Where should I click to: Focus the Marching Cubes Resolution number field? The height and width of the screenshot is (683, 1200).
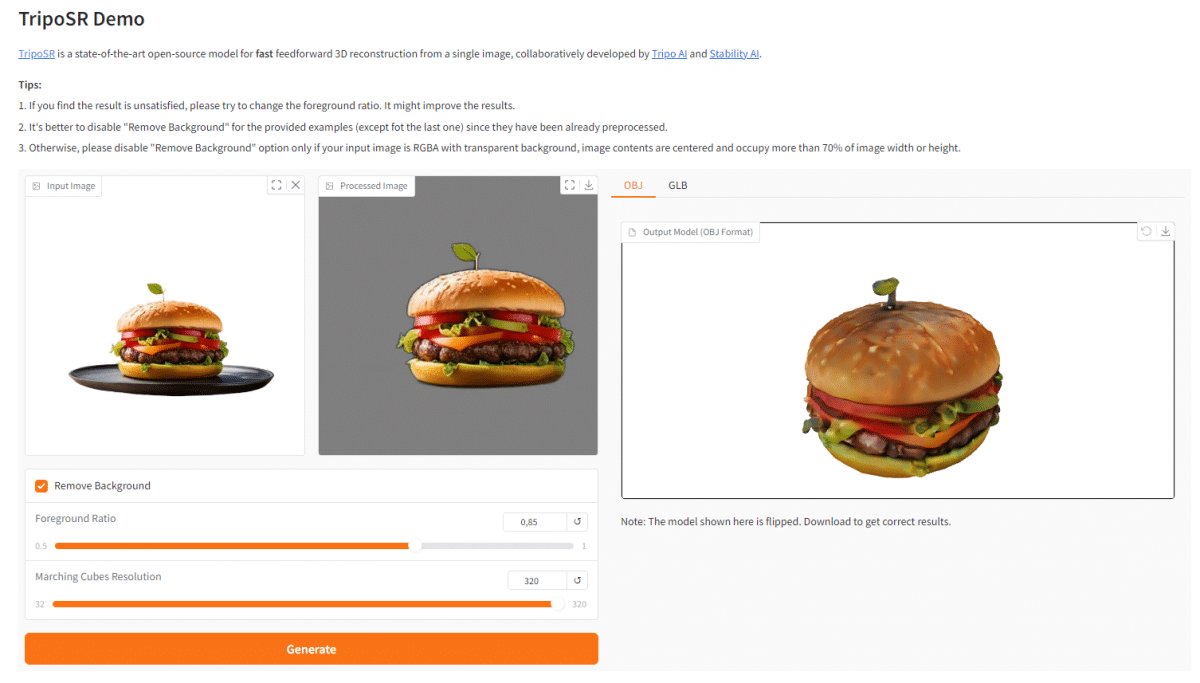tap(538, 580)
